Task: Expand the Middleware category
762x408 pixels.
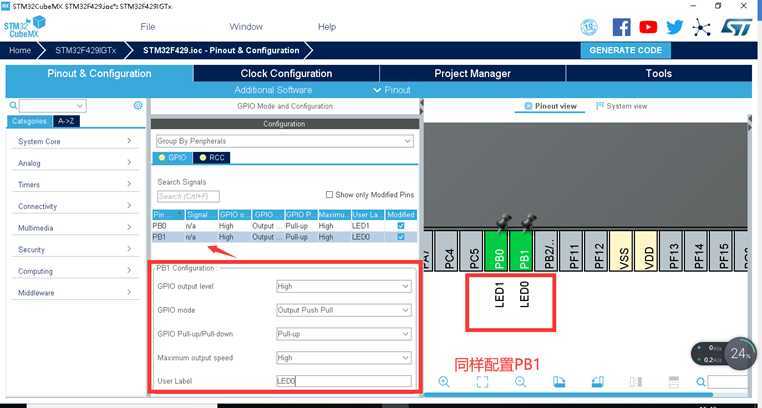Action: [75, 293]
